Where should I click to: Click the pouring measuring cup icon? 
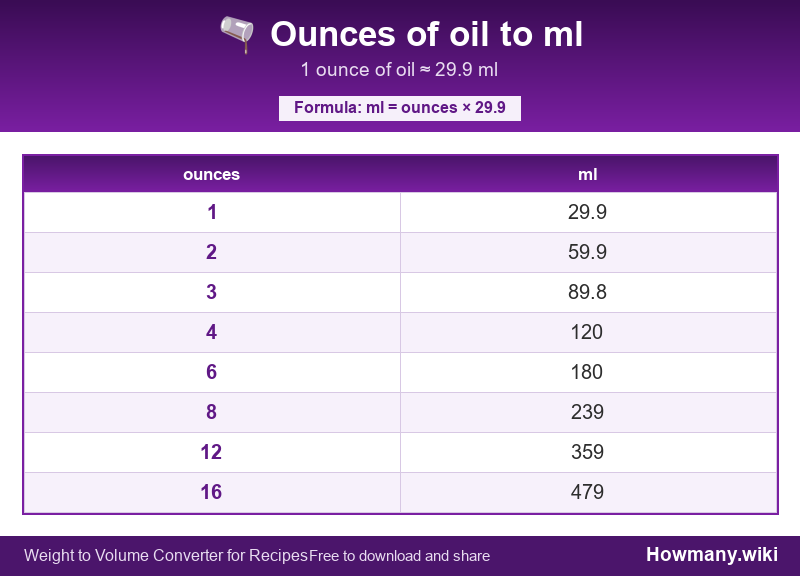coord(237,34)
